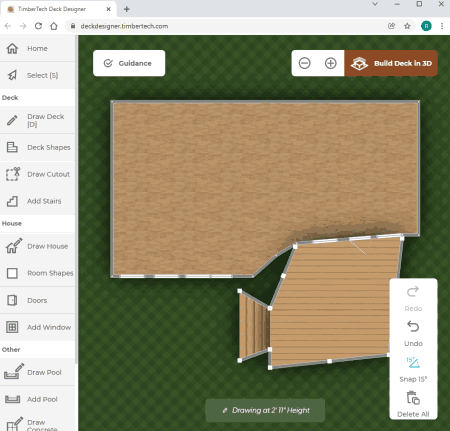The image size is (450, 431).
Task: Go to Home in the sidebar
Action: pyautogui.click(x=37, y=48)
